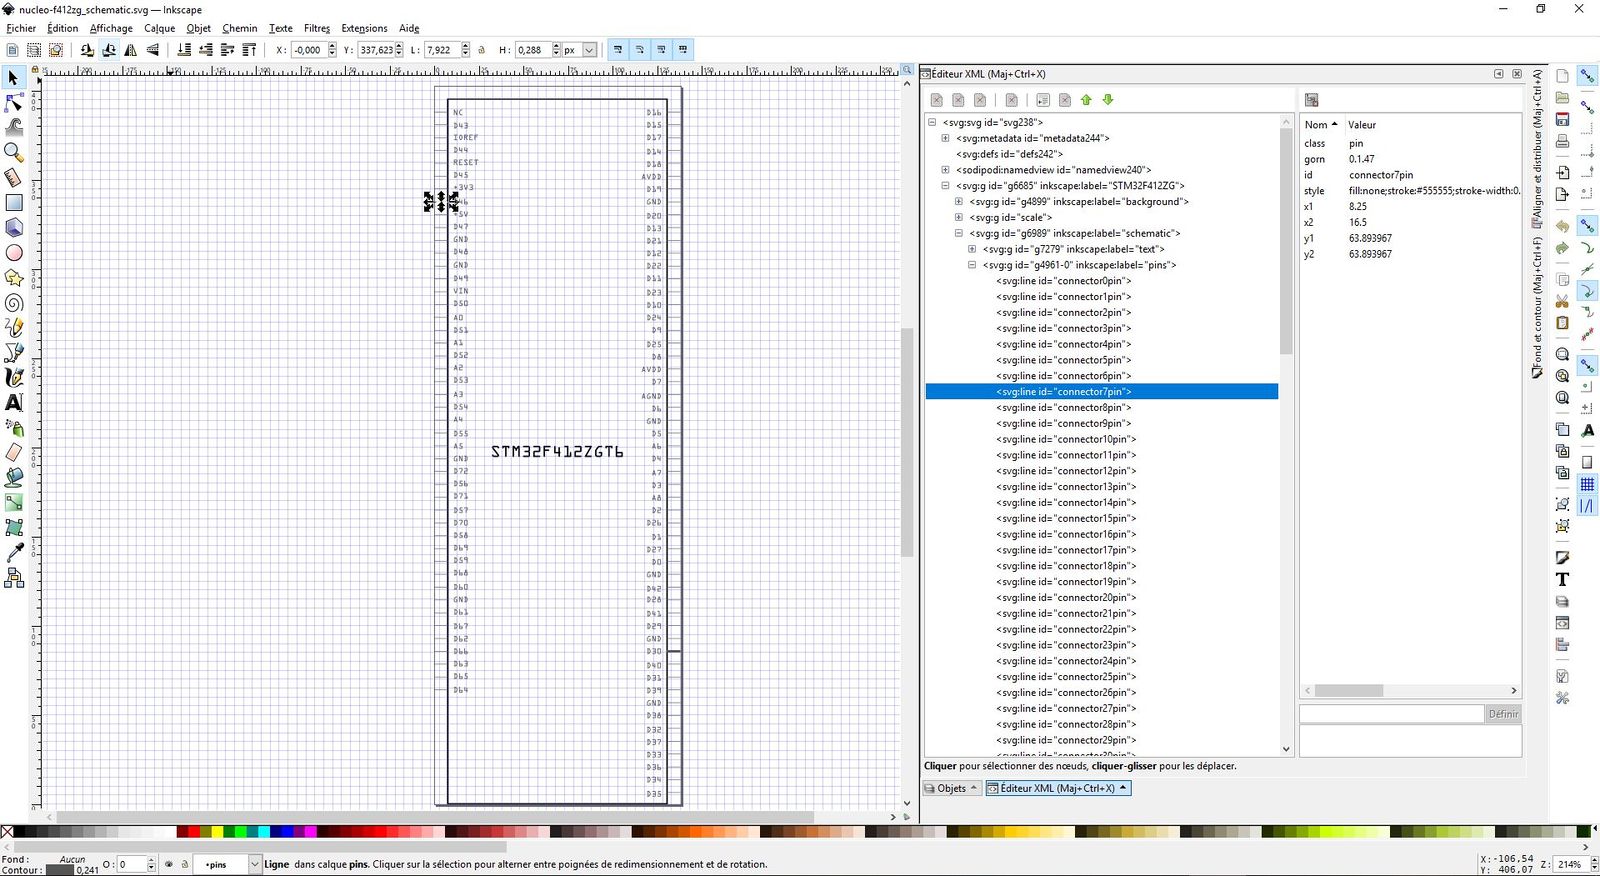The width and height of the screenshot is (1600, 876).
Task: Switch to the Objets tab
Action: [x=951, y=788]
